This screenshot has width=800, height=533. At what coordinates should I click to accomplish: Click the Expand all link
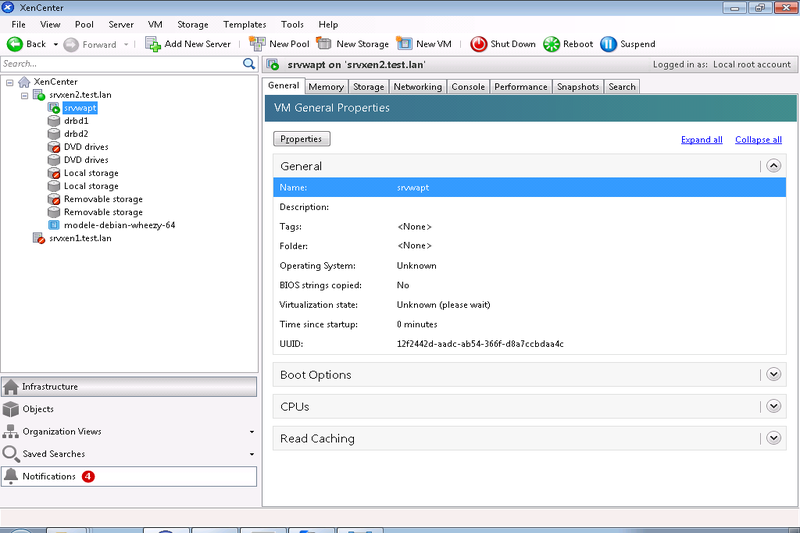[702, 140]
